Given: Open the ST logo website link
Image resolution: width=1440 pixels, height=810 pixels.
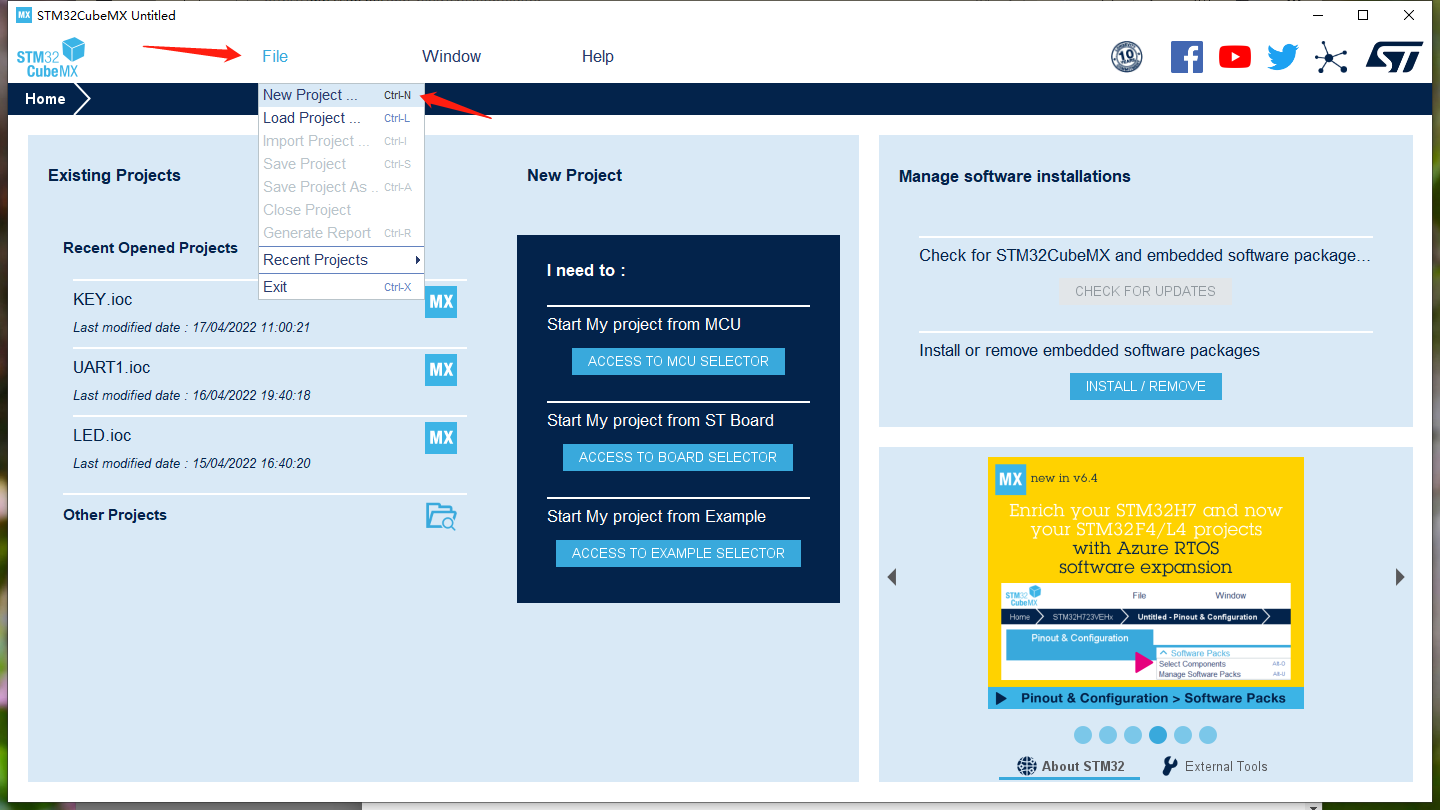Looking at the screenshot, I should 1394,57.
